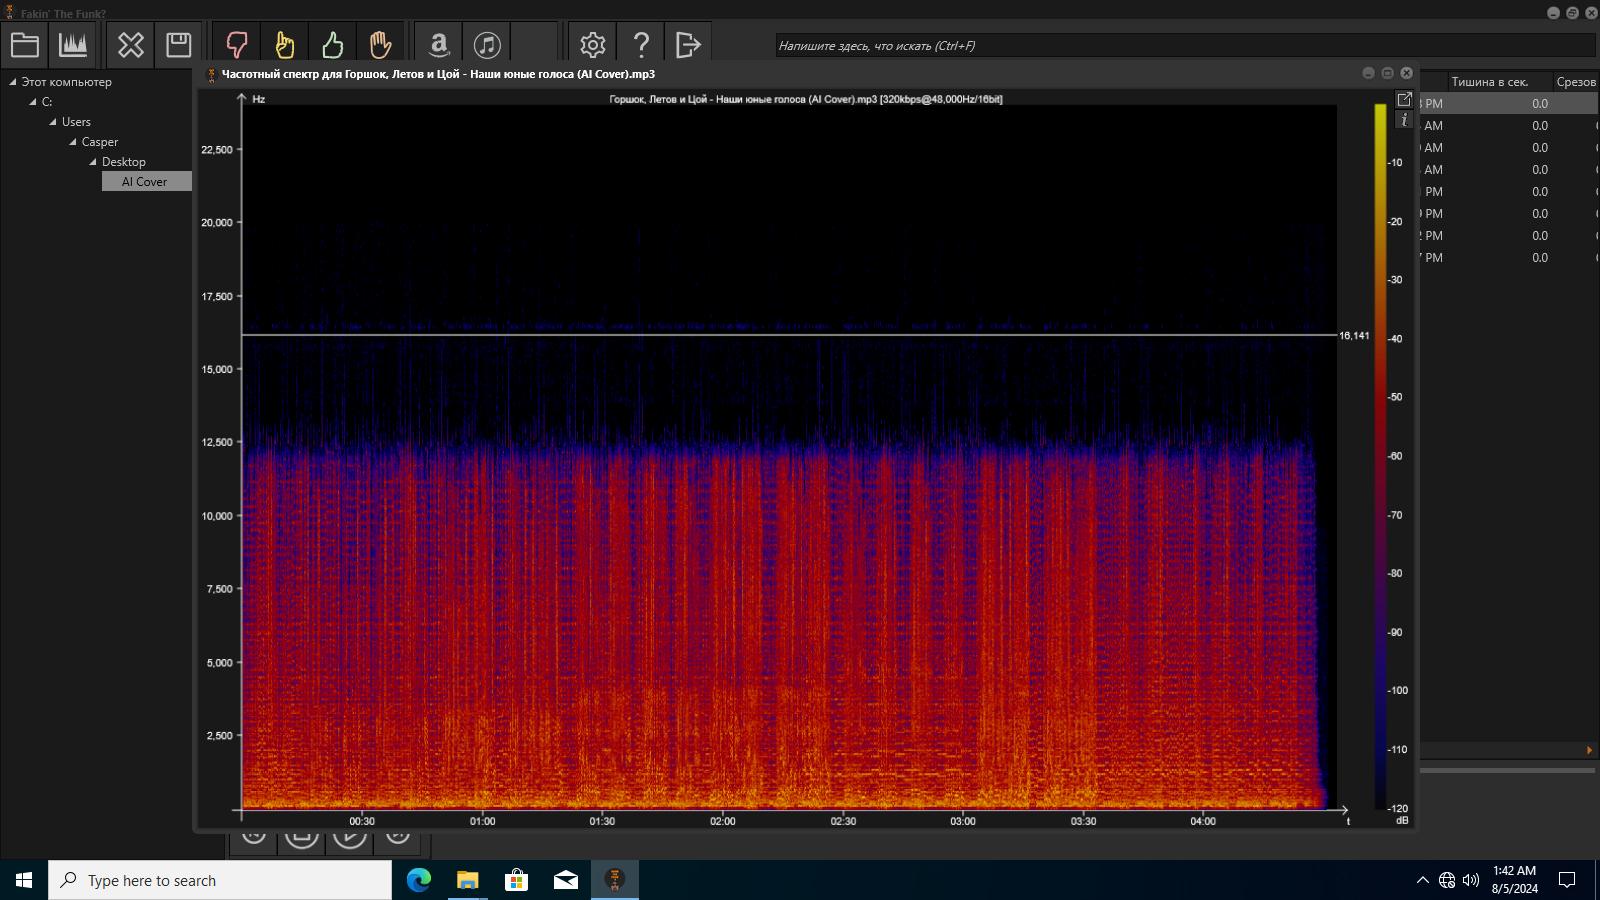Click the save floppy disk icon

tap(179, 45)
